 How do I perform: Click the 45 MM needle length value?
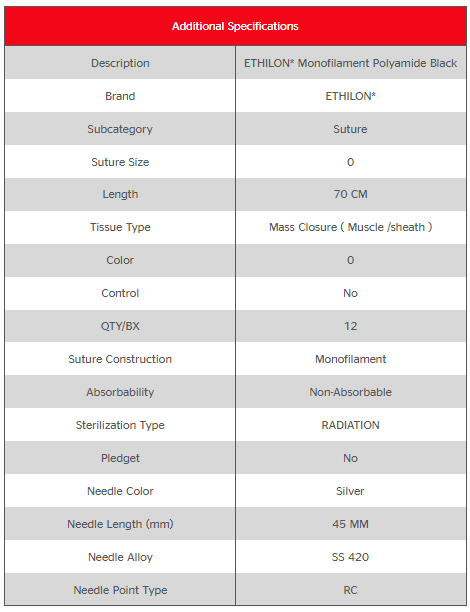click(x=351, y=524)
